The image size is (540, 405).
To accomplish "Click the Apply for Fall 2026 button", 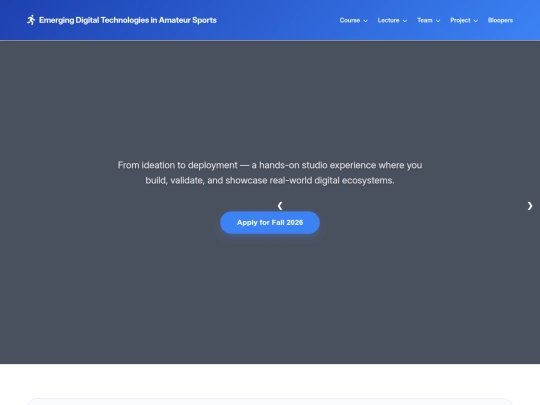I will point(270,222).
